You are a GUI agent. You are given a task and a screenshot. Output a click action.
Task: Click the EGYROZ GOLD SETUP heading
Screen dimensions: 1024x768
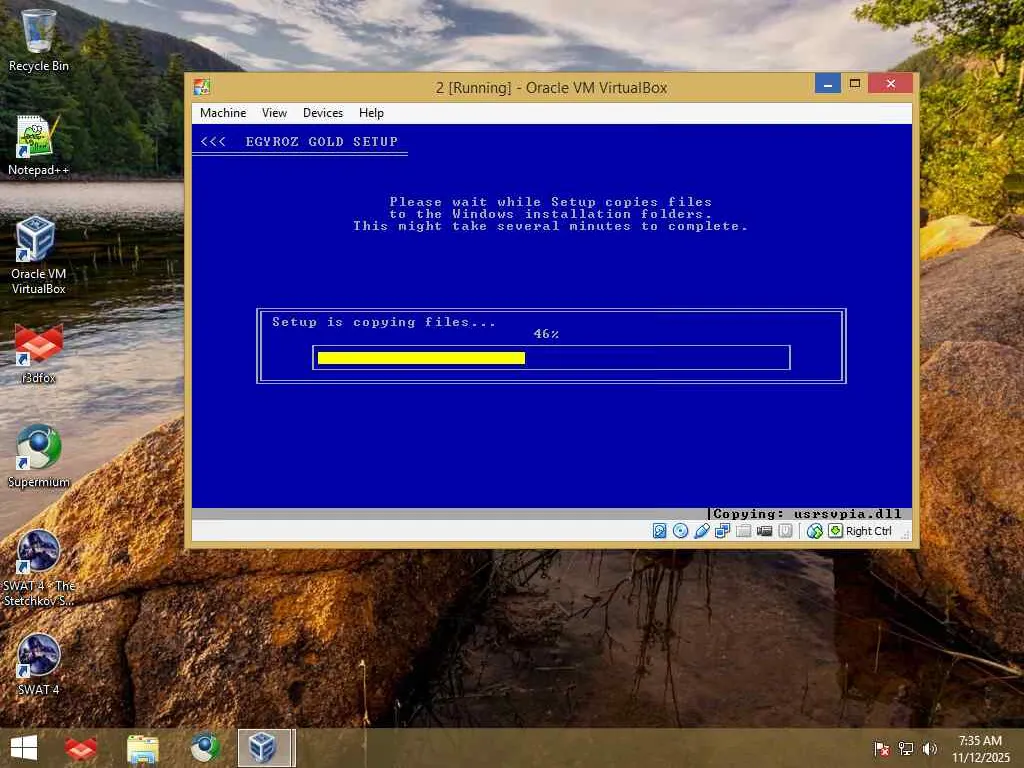321,142
